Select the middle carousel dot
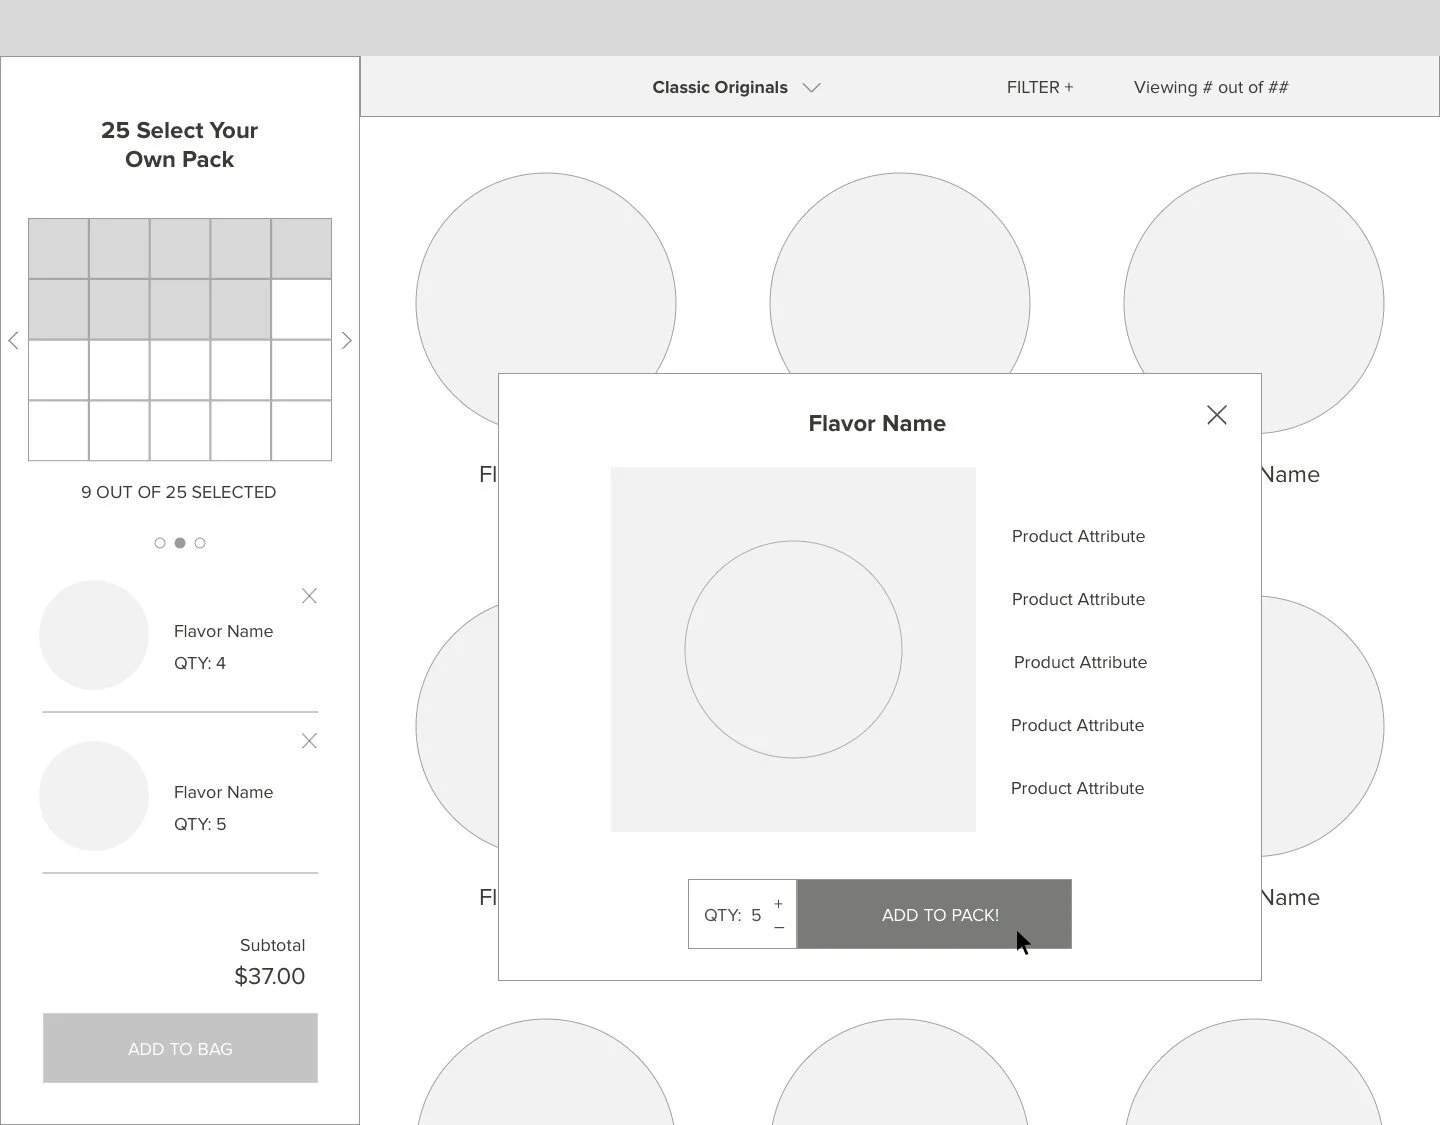The image size is (1440, 1125). pos(180,543)
